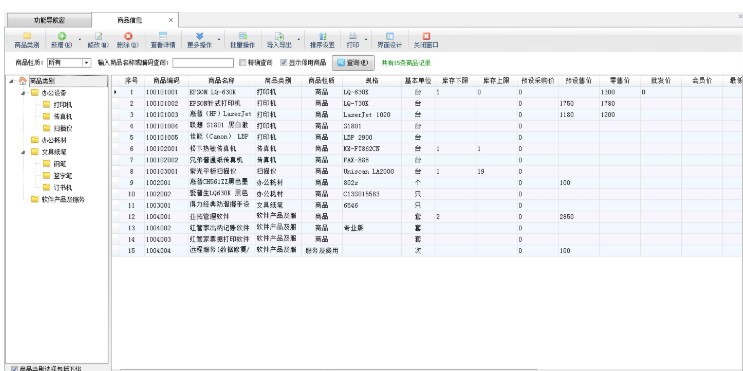This screenshot has width=743, height=371.
Task: Sort by the 商品名称 column header
Action: pyautogui.click(x=221, y=81)
